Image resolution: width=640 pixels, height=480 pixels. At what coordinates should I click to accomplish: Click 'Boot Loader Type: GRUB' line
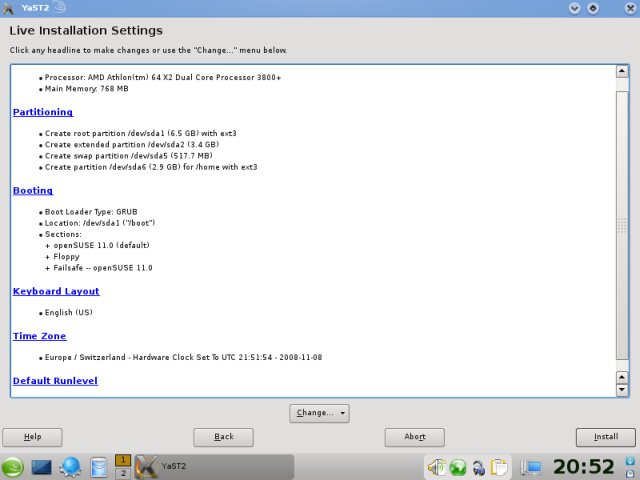pyautogui.click(x=91, y=212)
